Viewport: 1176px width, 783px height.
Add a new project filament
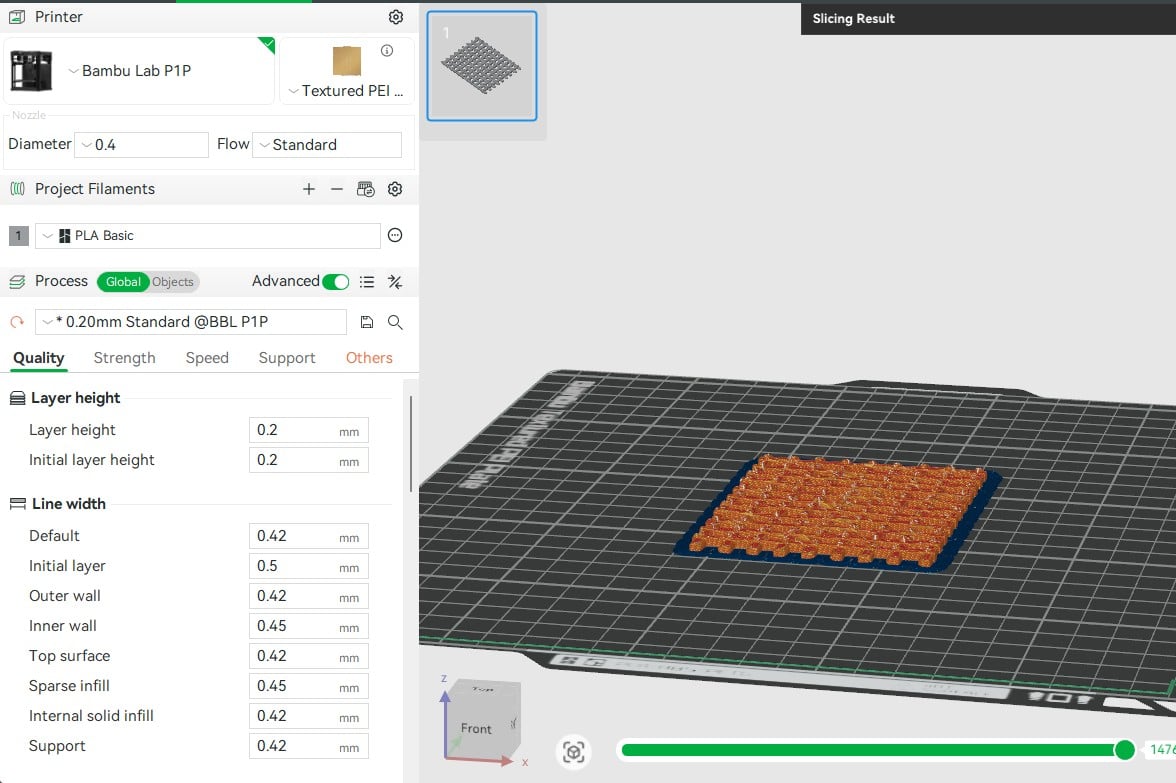[309, 189]
